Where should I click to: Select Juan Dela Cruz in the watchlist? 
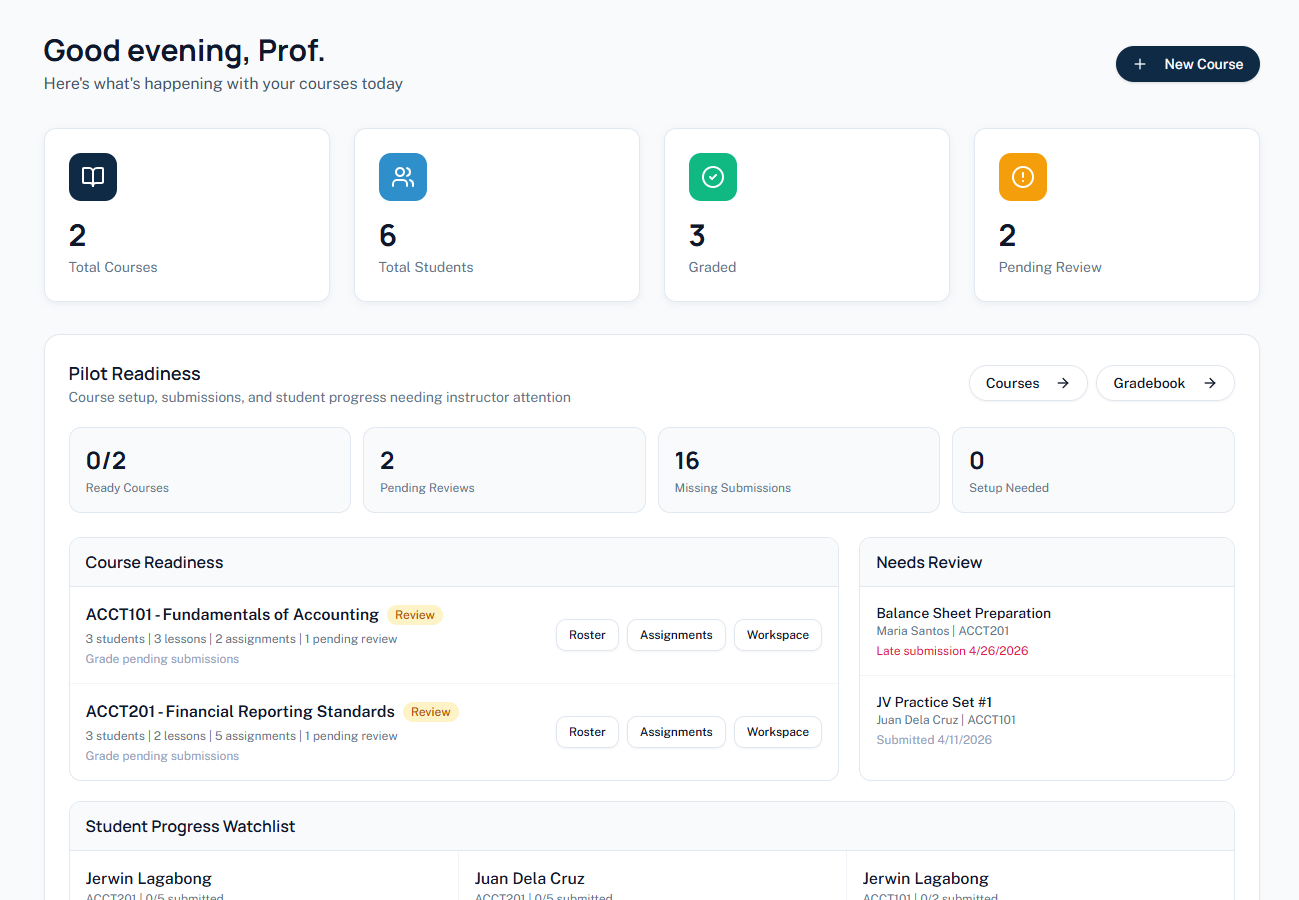tap(530, 879)
